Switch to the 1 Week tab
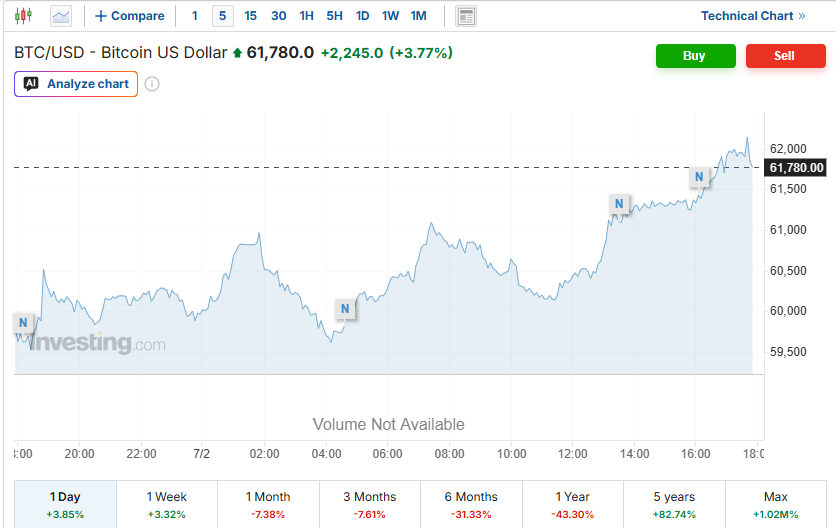This screenshot has height=528, width=836. (167, 505)
